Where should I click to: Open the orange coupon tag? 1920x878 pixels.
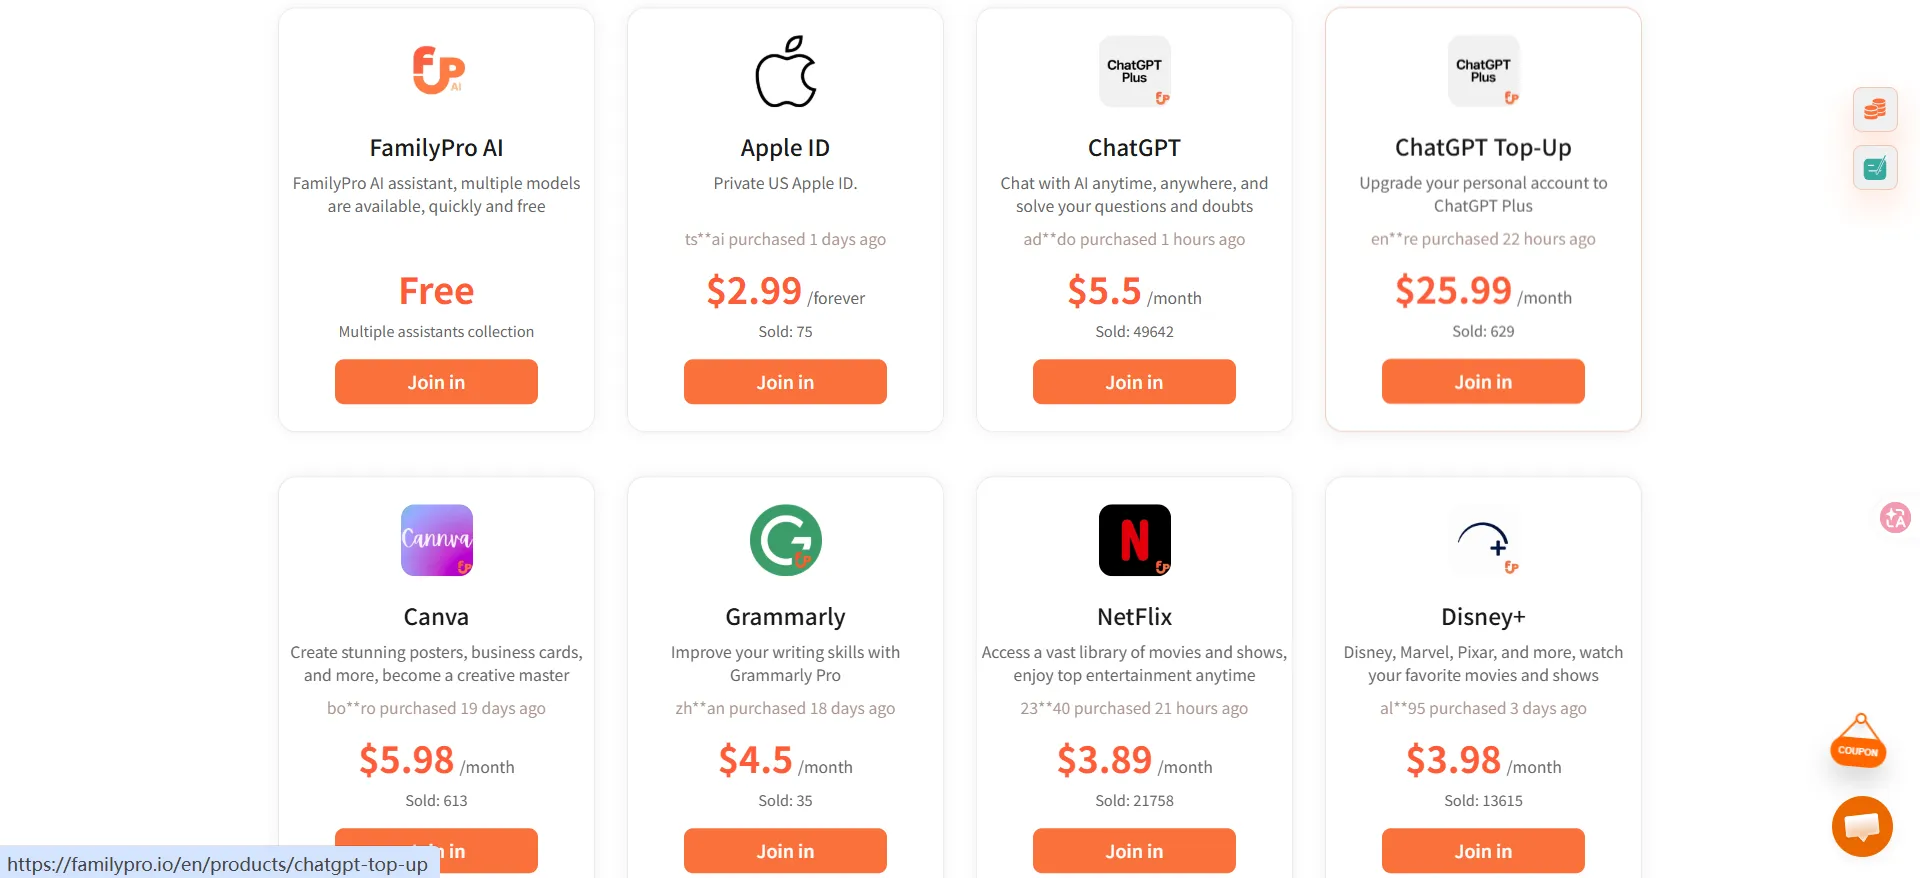click(1858, 744)
